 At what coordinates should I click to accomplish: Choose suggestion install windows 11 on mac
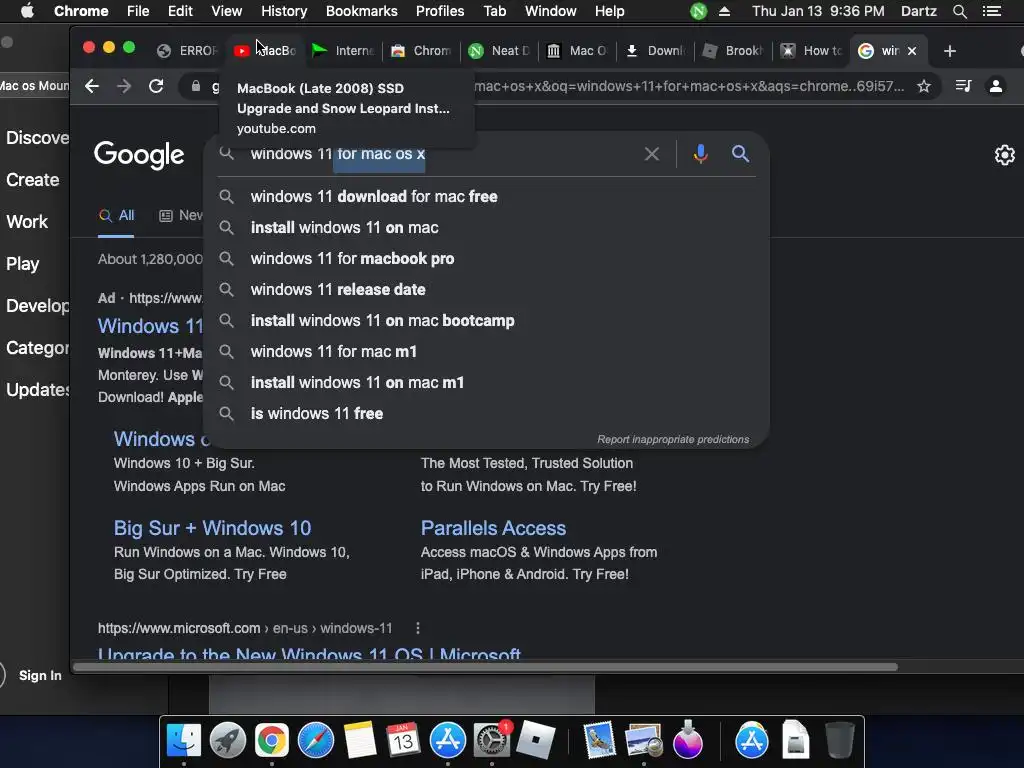point(487,227)
